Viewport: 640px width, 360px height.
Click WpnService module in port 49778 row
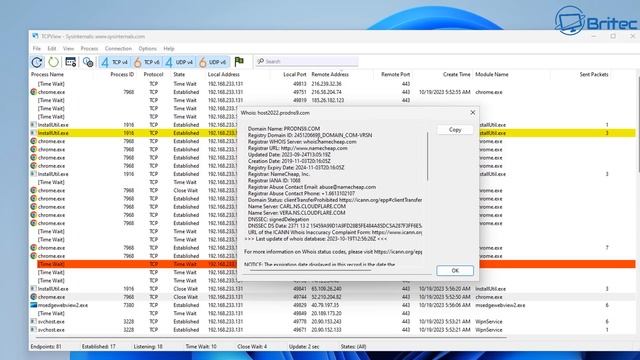(x=489, y=321)
